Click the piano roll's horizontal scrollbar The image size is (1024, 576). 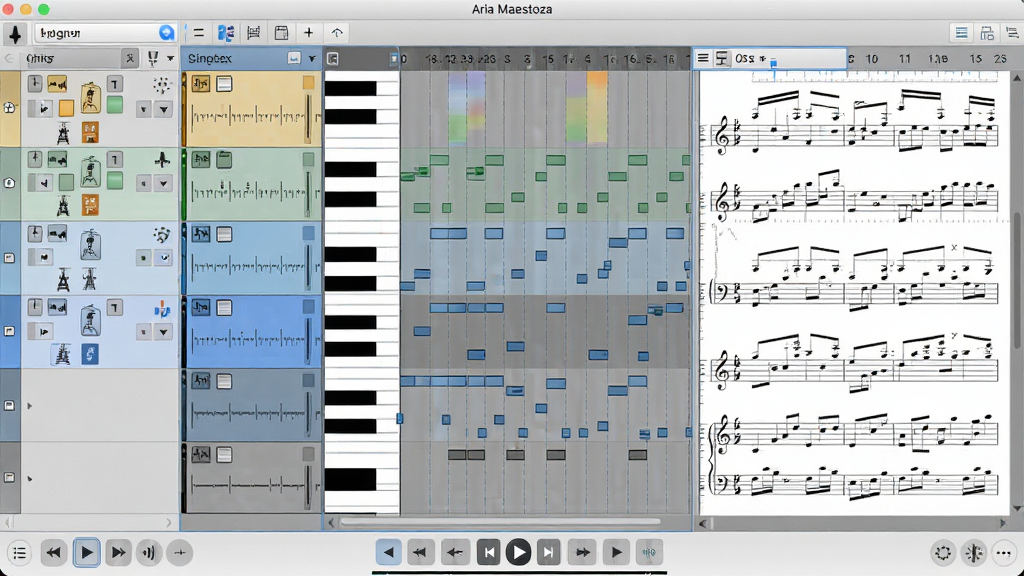pos(501,522)
